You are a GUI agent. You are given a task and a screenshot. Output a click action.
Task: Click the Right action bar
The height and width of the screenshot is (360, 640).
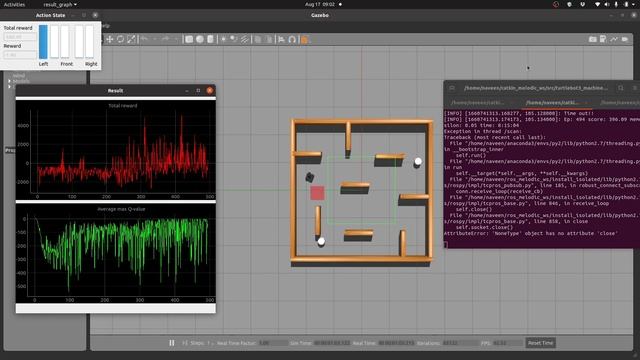point(89,42)
